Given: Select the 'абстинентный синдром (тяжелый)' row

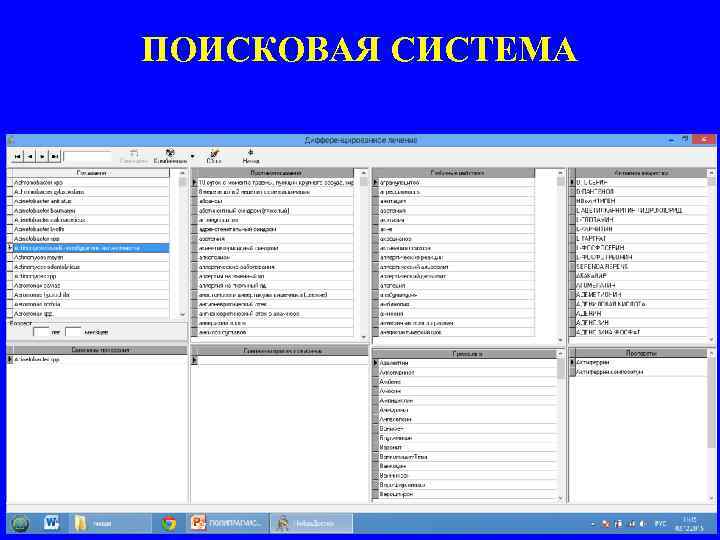Looking at the screenshot, I should pyautogui.click(x=276, y=210).
